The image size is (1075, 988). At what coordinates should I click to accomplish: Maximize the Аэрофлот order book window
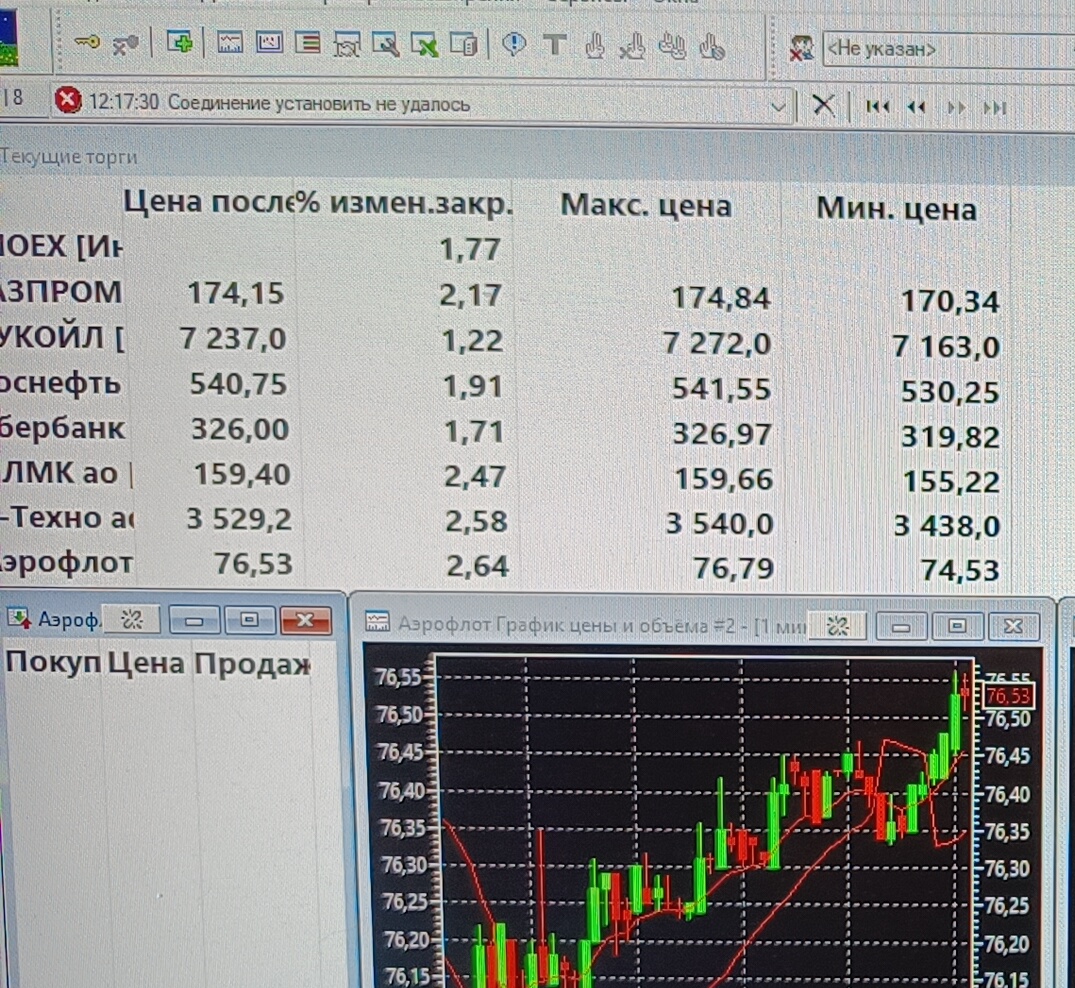(x=249, y=620)
